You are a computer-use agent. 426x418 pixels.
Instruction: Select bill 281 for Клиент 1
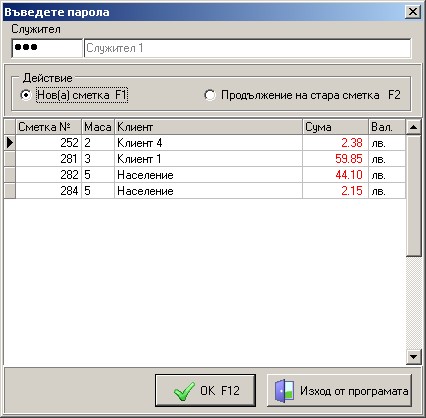211,159
